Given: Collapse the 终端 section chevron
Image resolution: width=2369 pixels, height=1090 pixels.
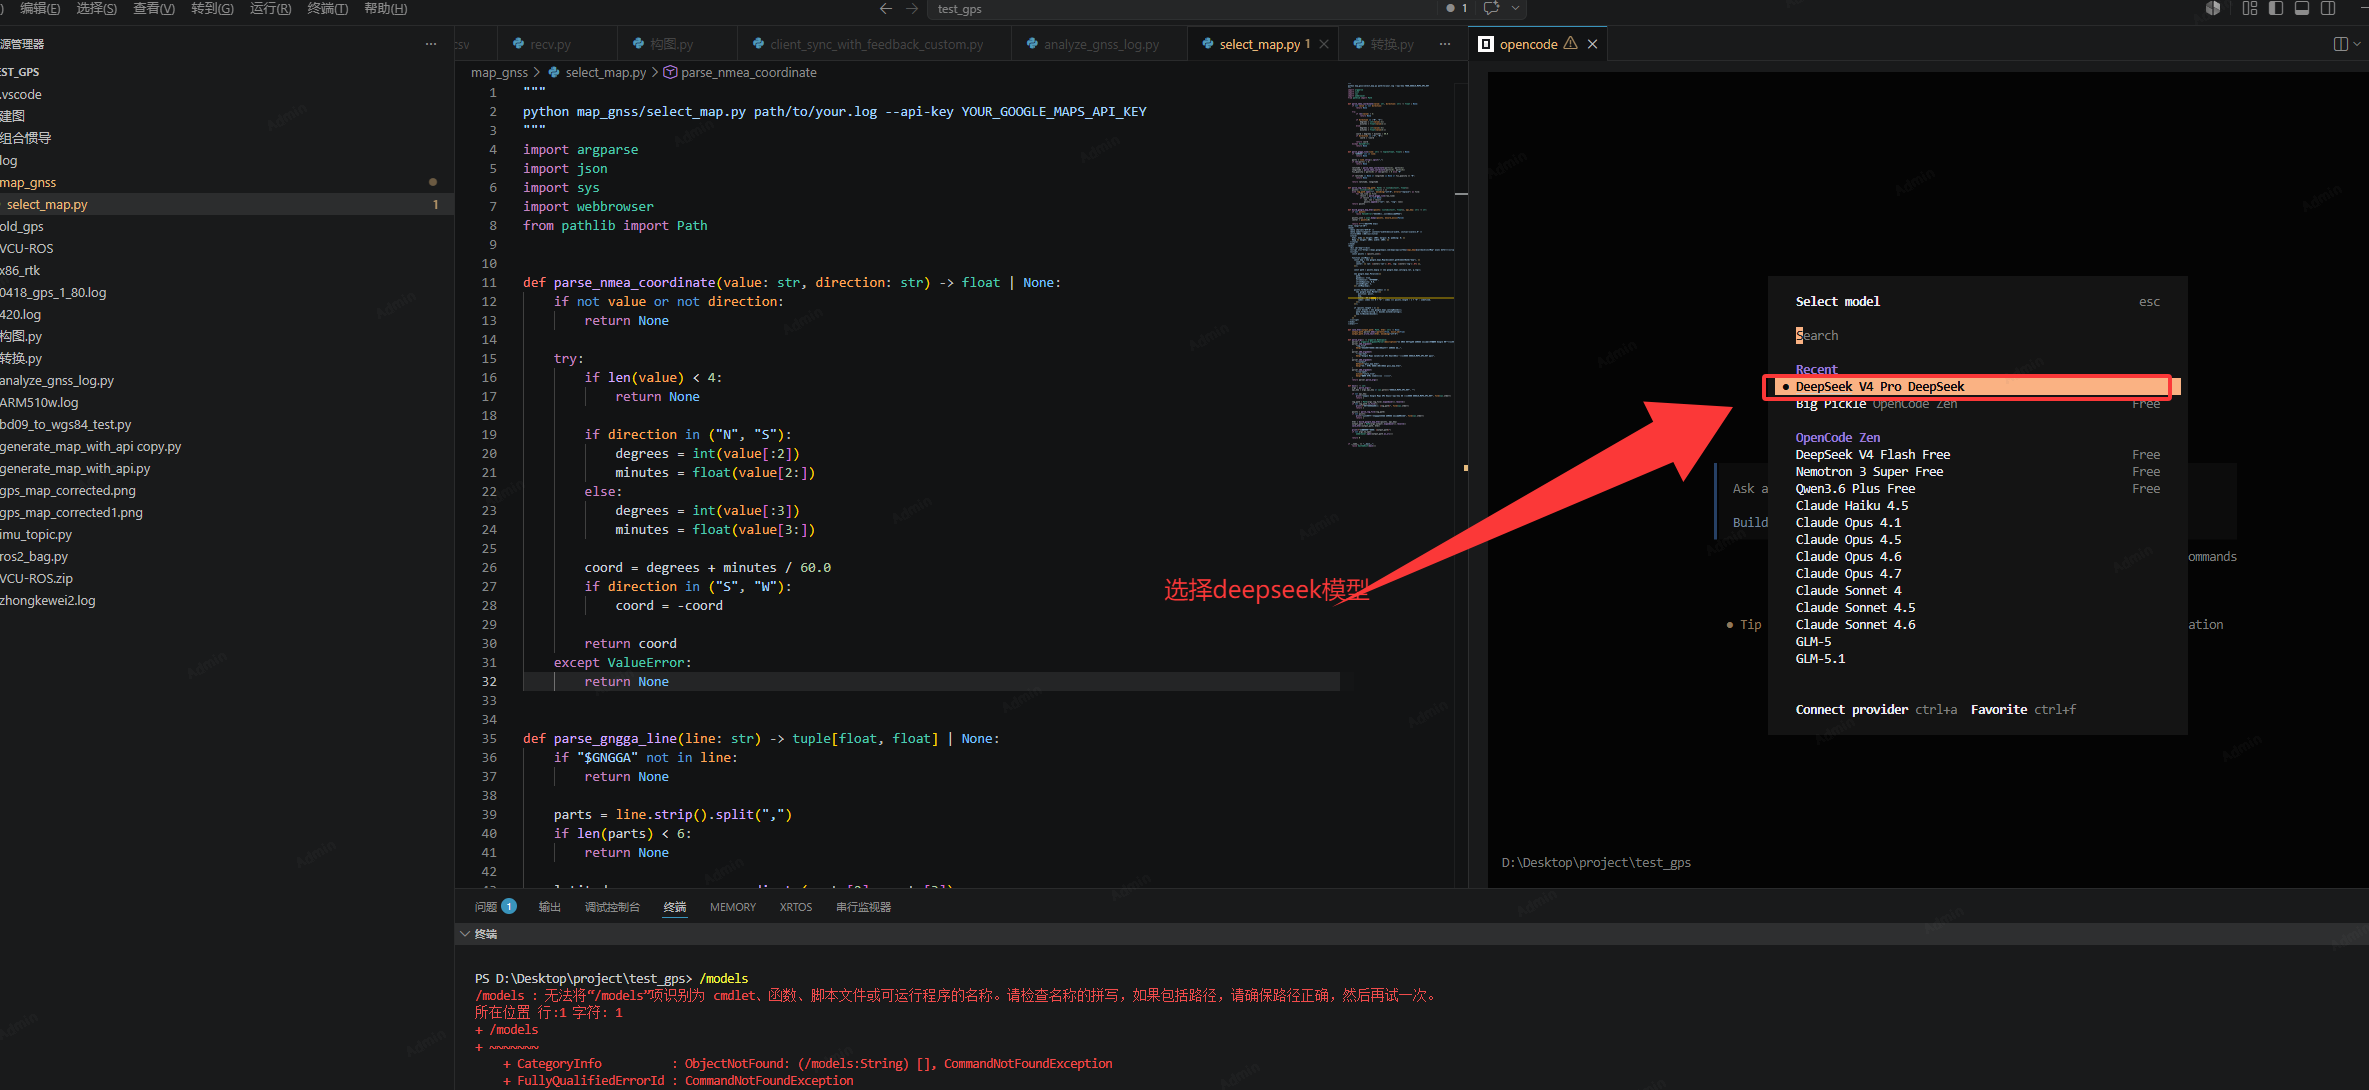Looking at the screenshot, I should [x=465, y=933].
